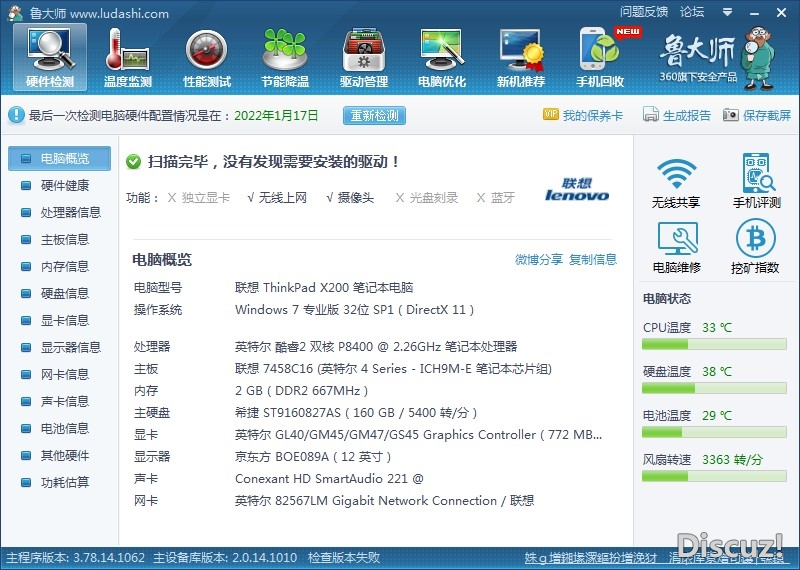Click the 微博分享 link
The width and height of the screenshot is (800, 570).
539,260
